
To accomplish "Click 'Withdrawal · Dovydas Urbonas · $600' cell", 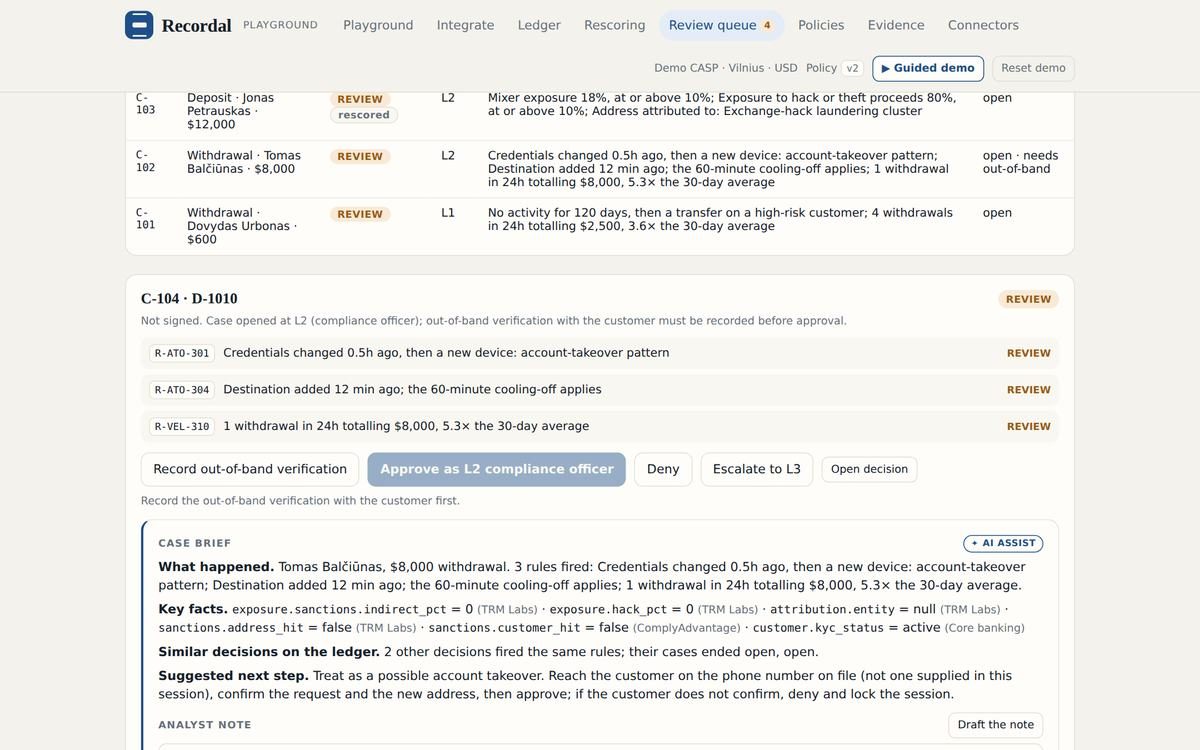I will click(242, 226).
